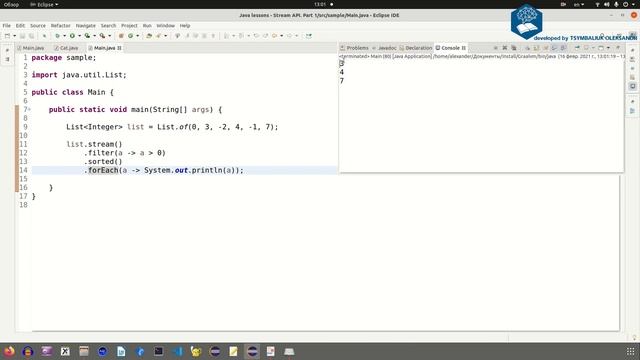Click the Debug toolbar icon
640x360 pixels.
click(58, 36)
